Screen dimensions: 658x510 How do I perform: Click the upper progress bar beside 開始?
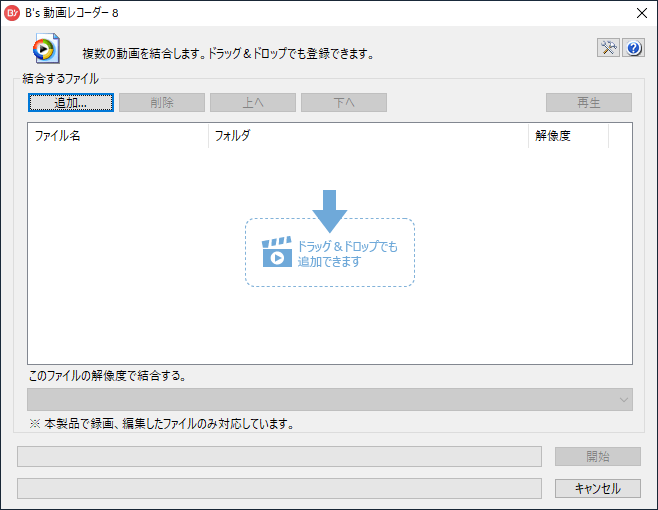tap(280, 457)
